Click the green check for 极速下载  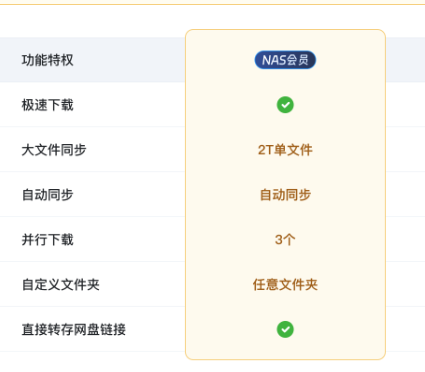(285, 105)
